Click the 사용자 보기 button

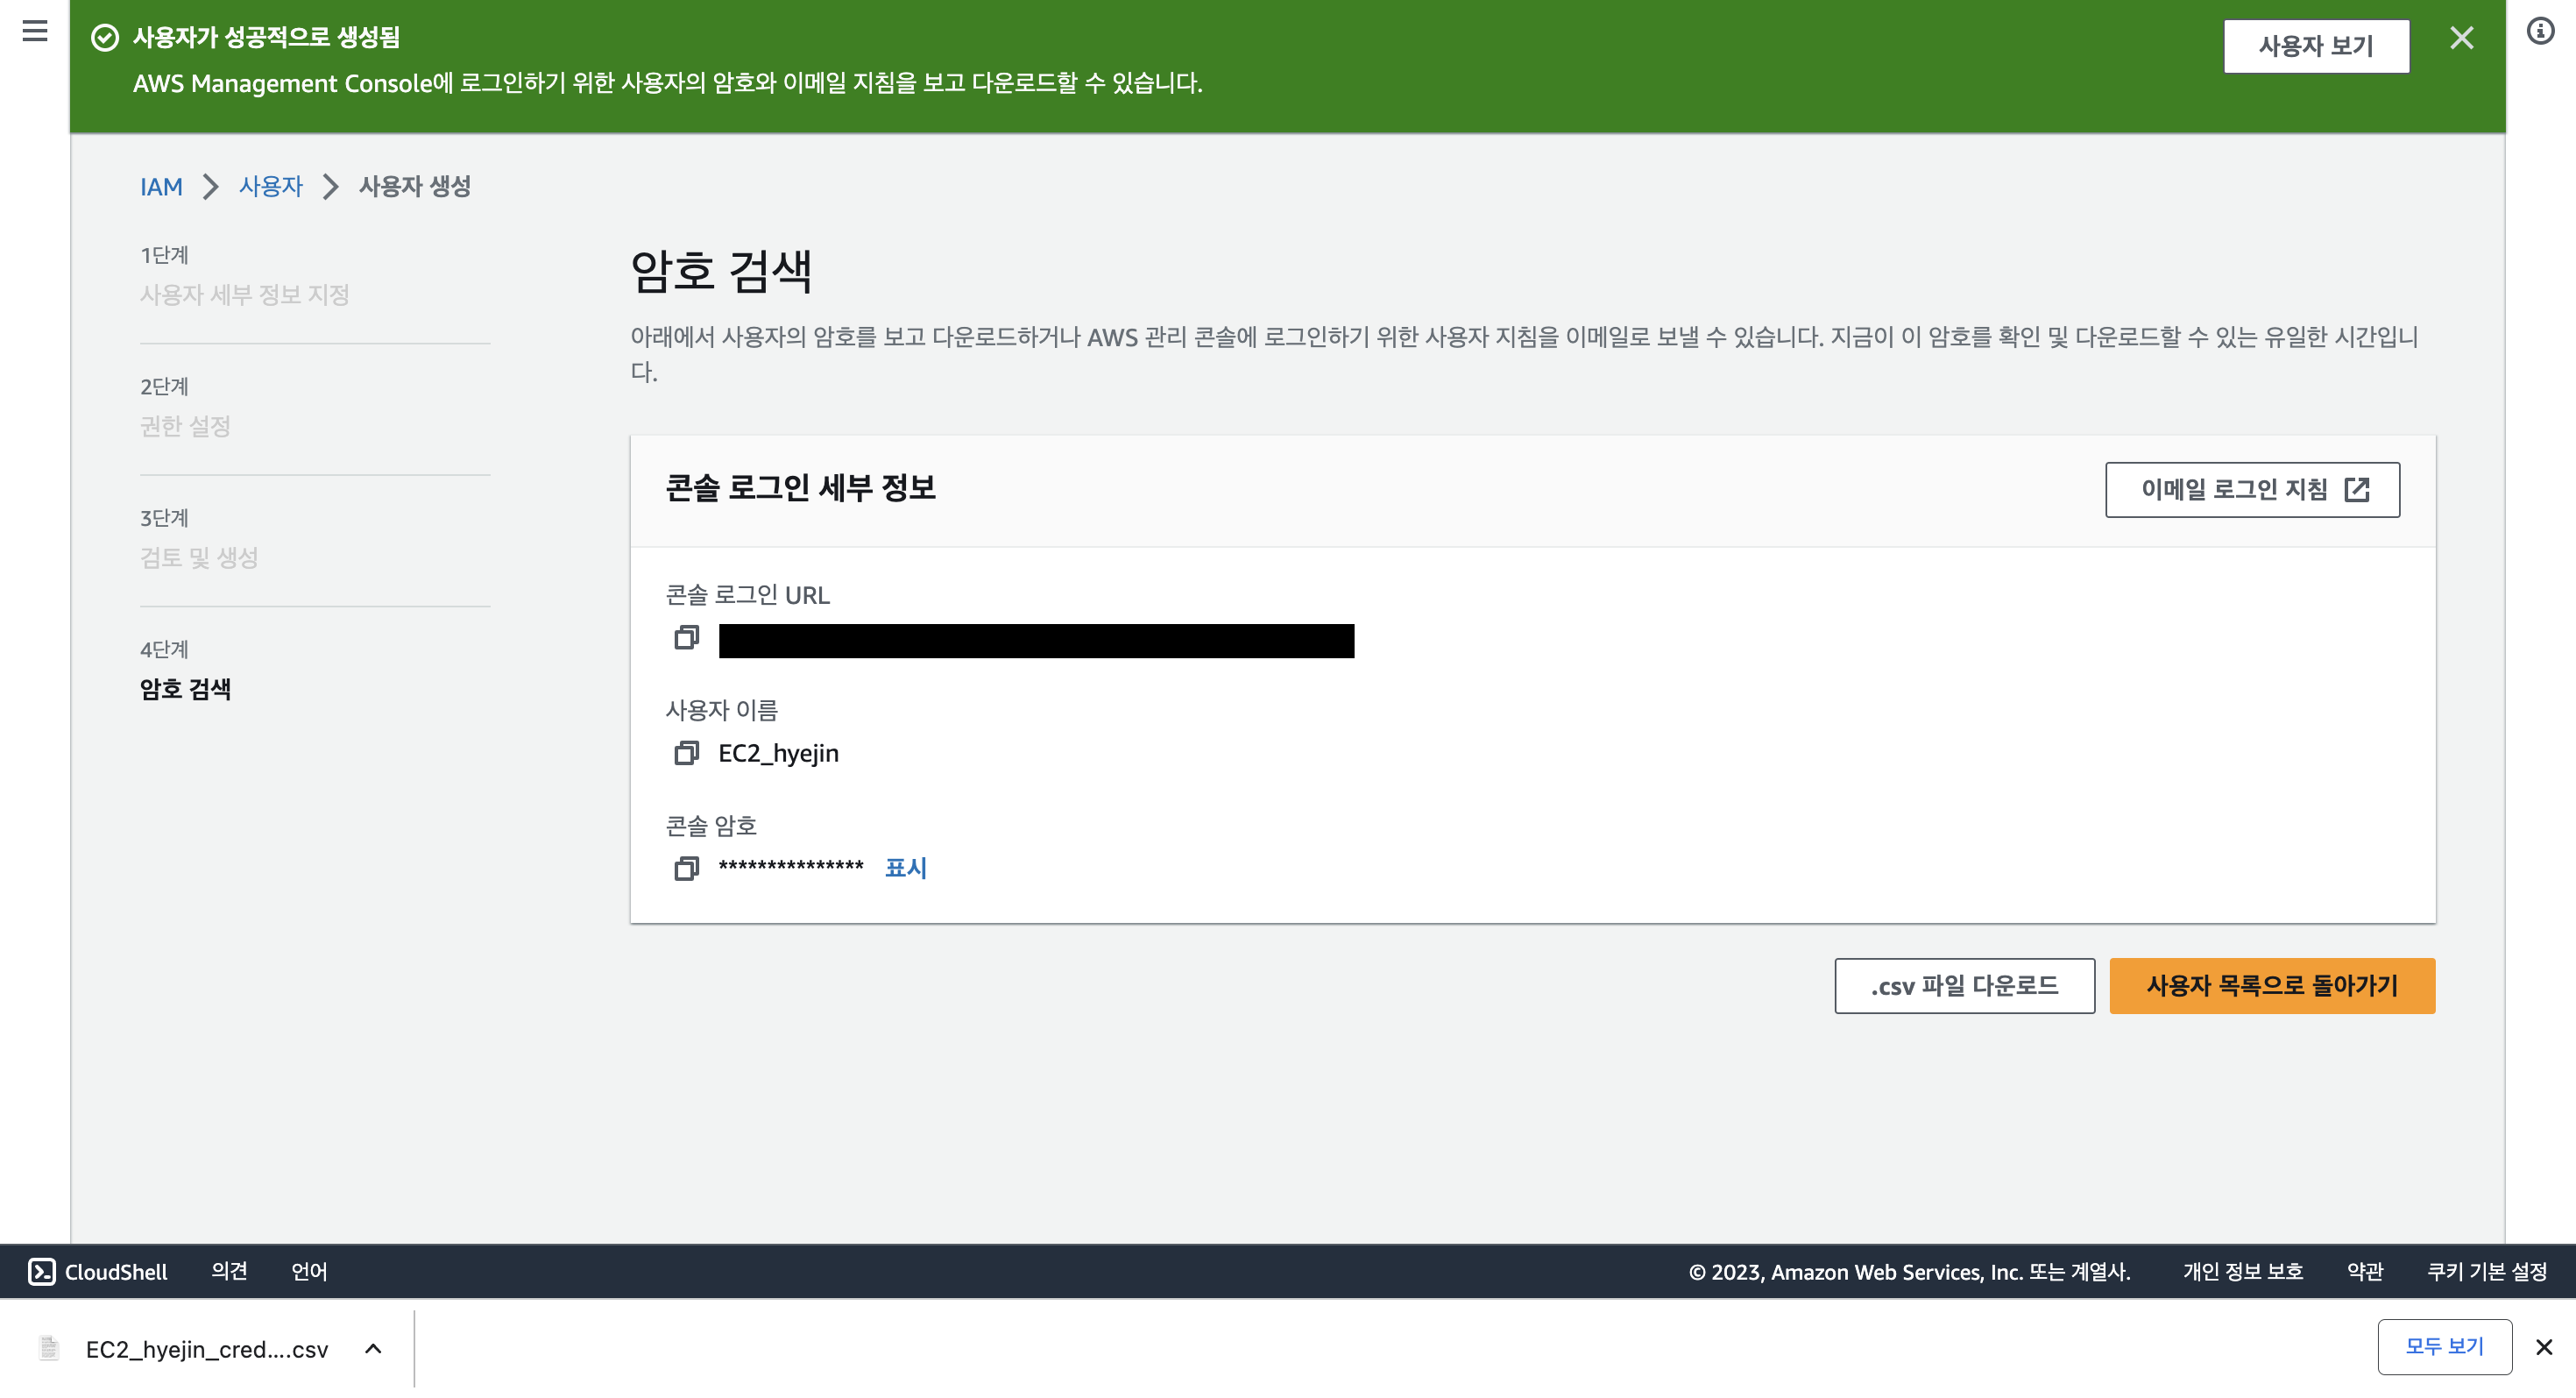(x=2315, y=46)
